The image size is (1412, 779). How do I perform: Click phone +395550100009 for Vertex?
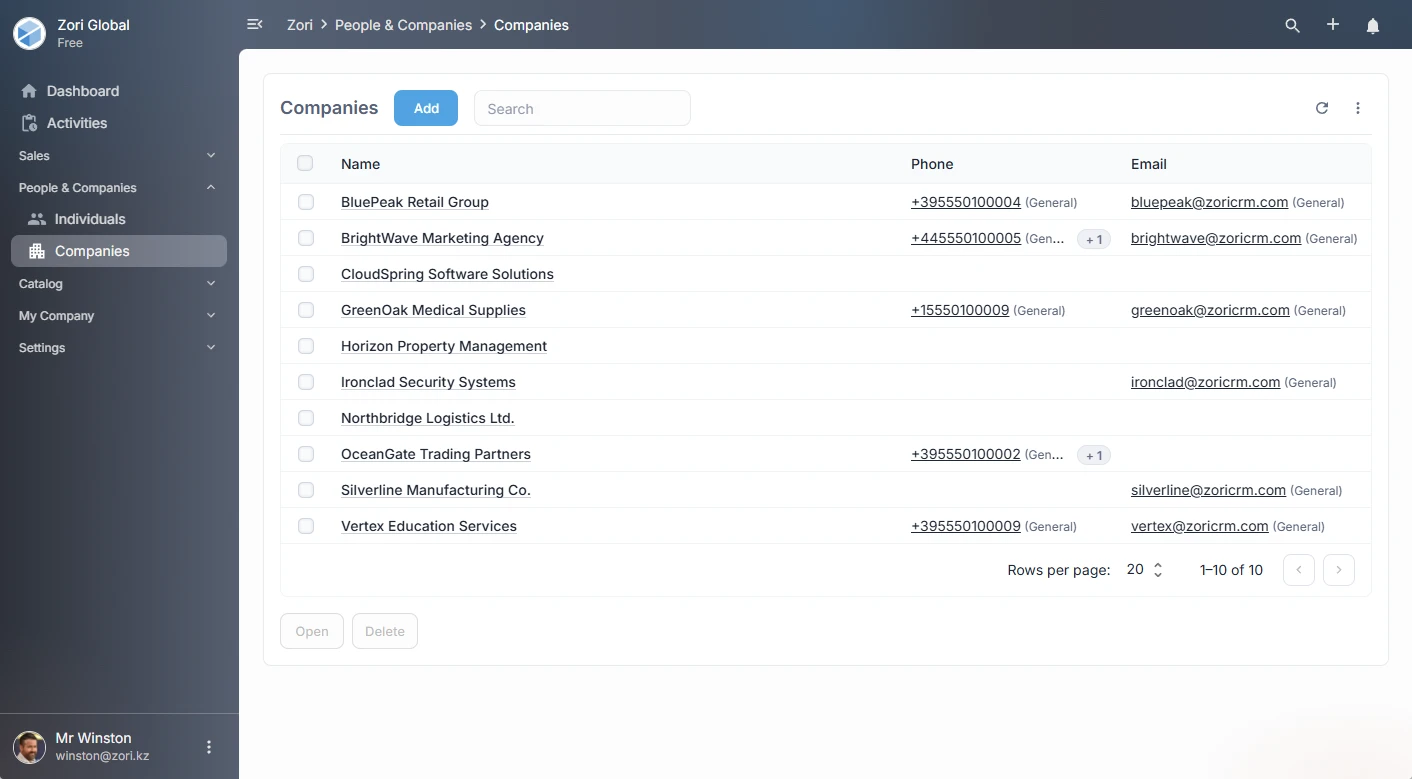(966, 526)
